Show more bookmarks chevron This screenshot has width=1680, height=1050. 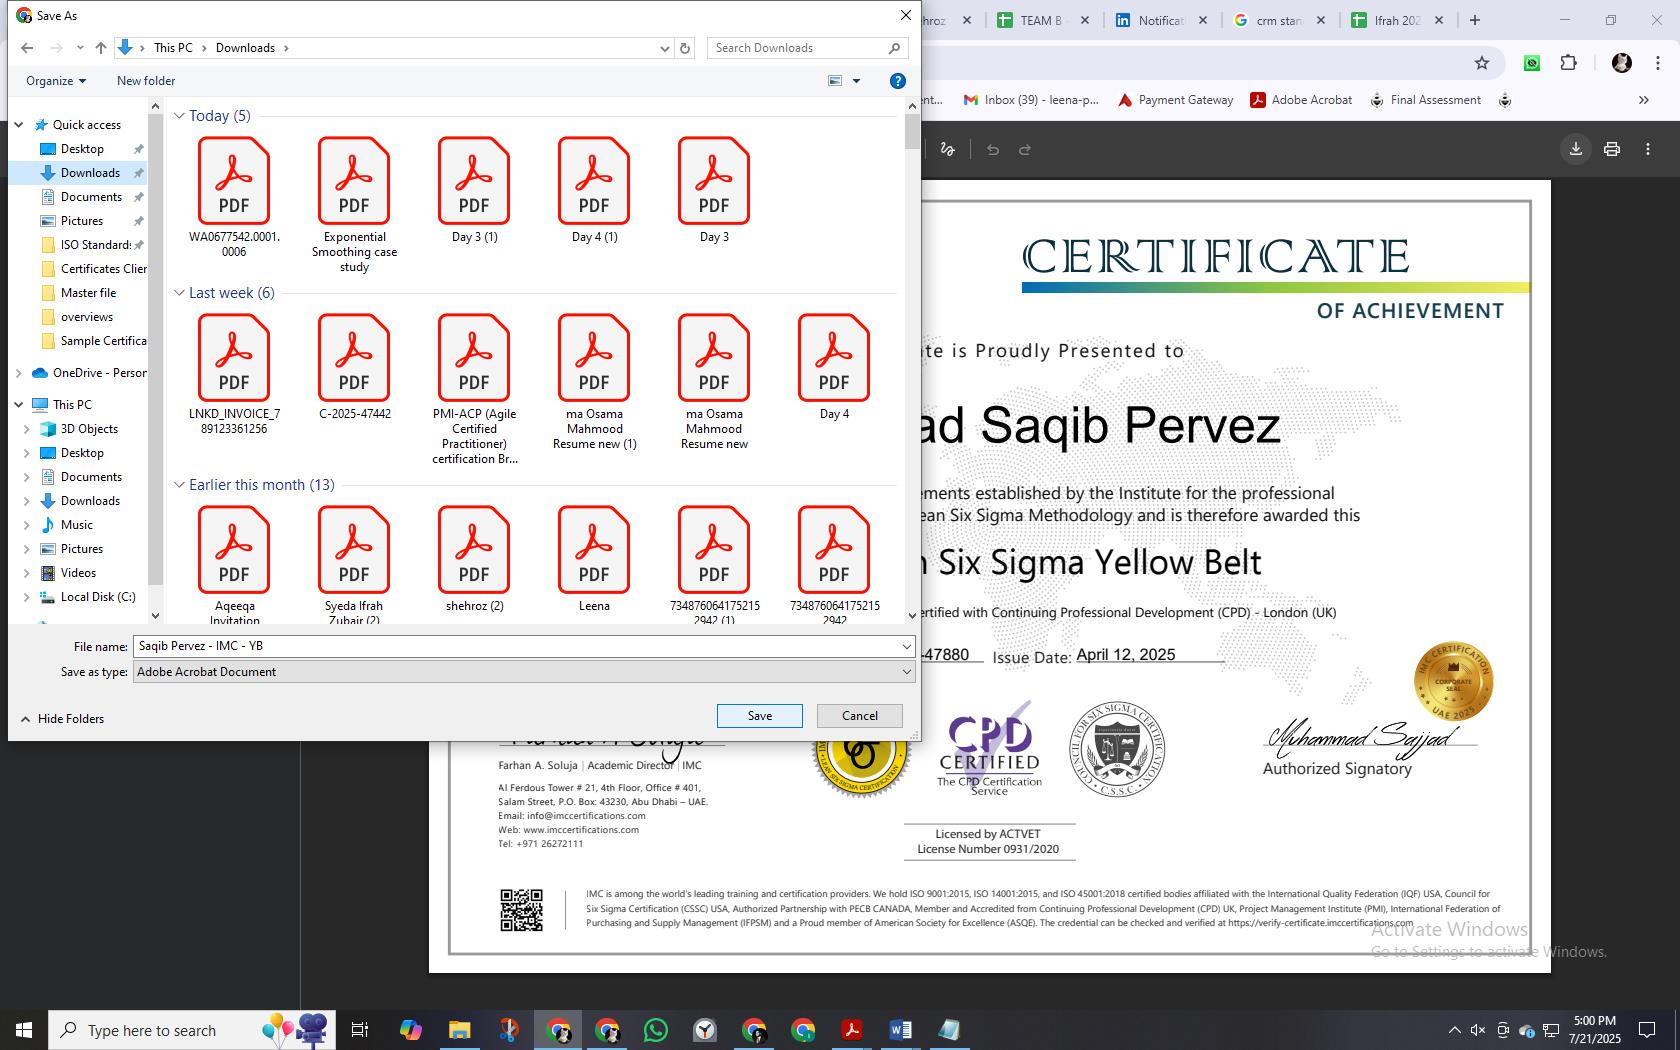point(1643,100)
